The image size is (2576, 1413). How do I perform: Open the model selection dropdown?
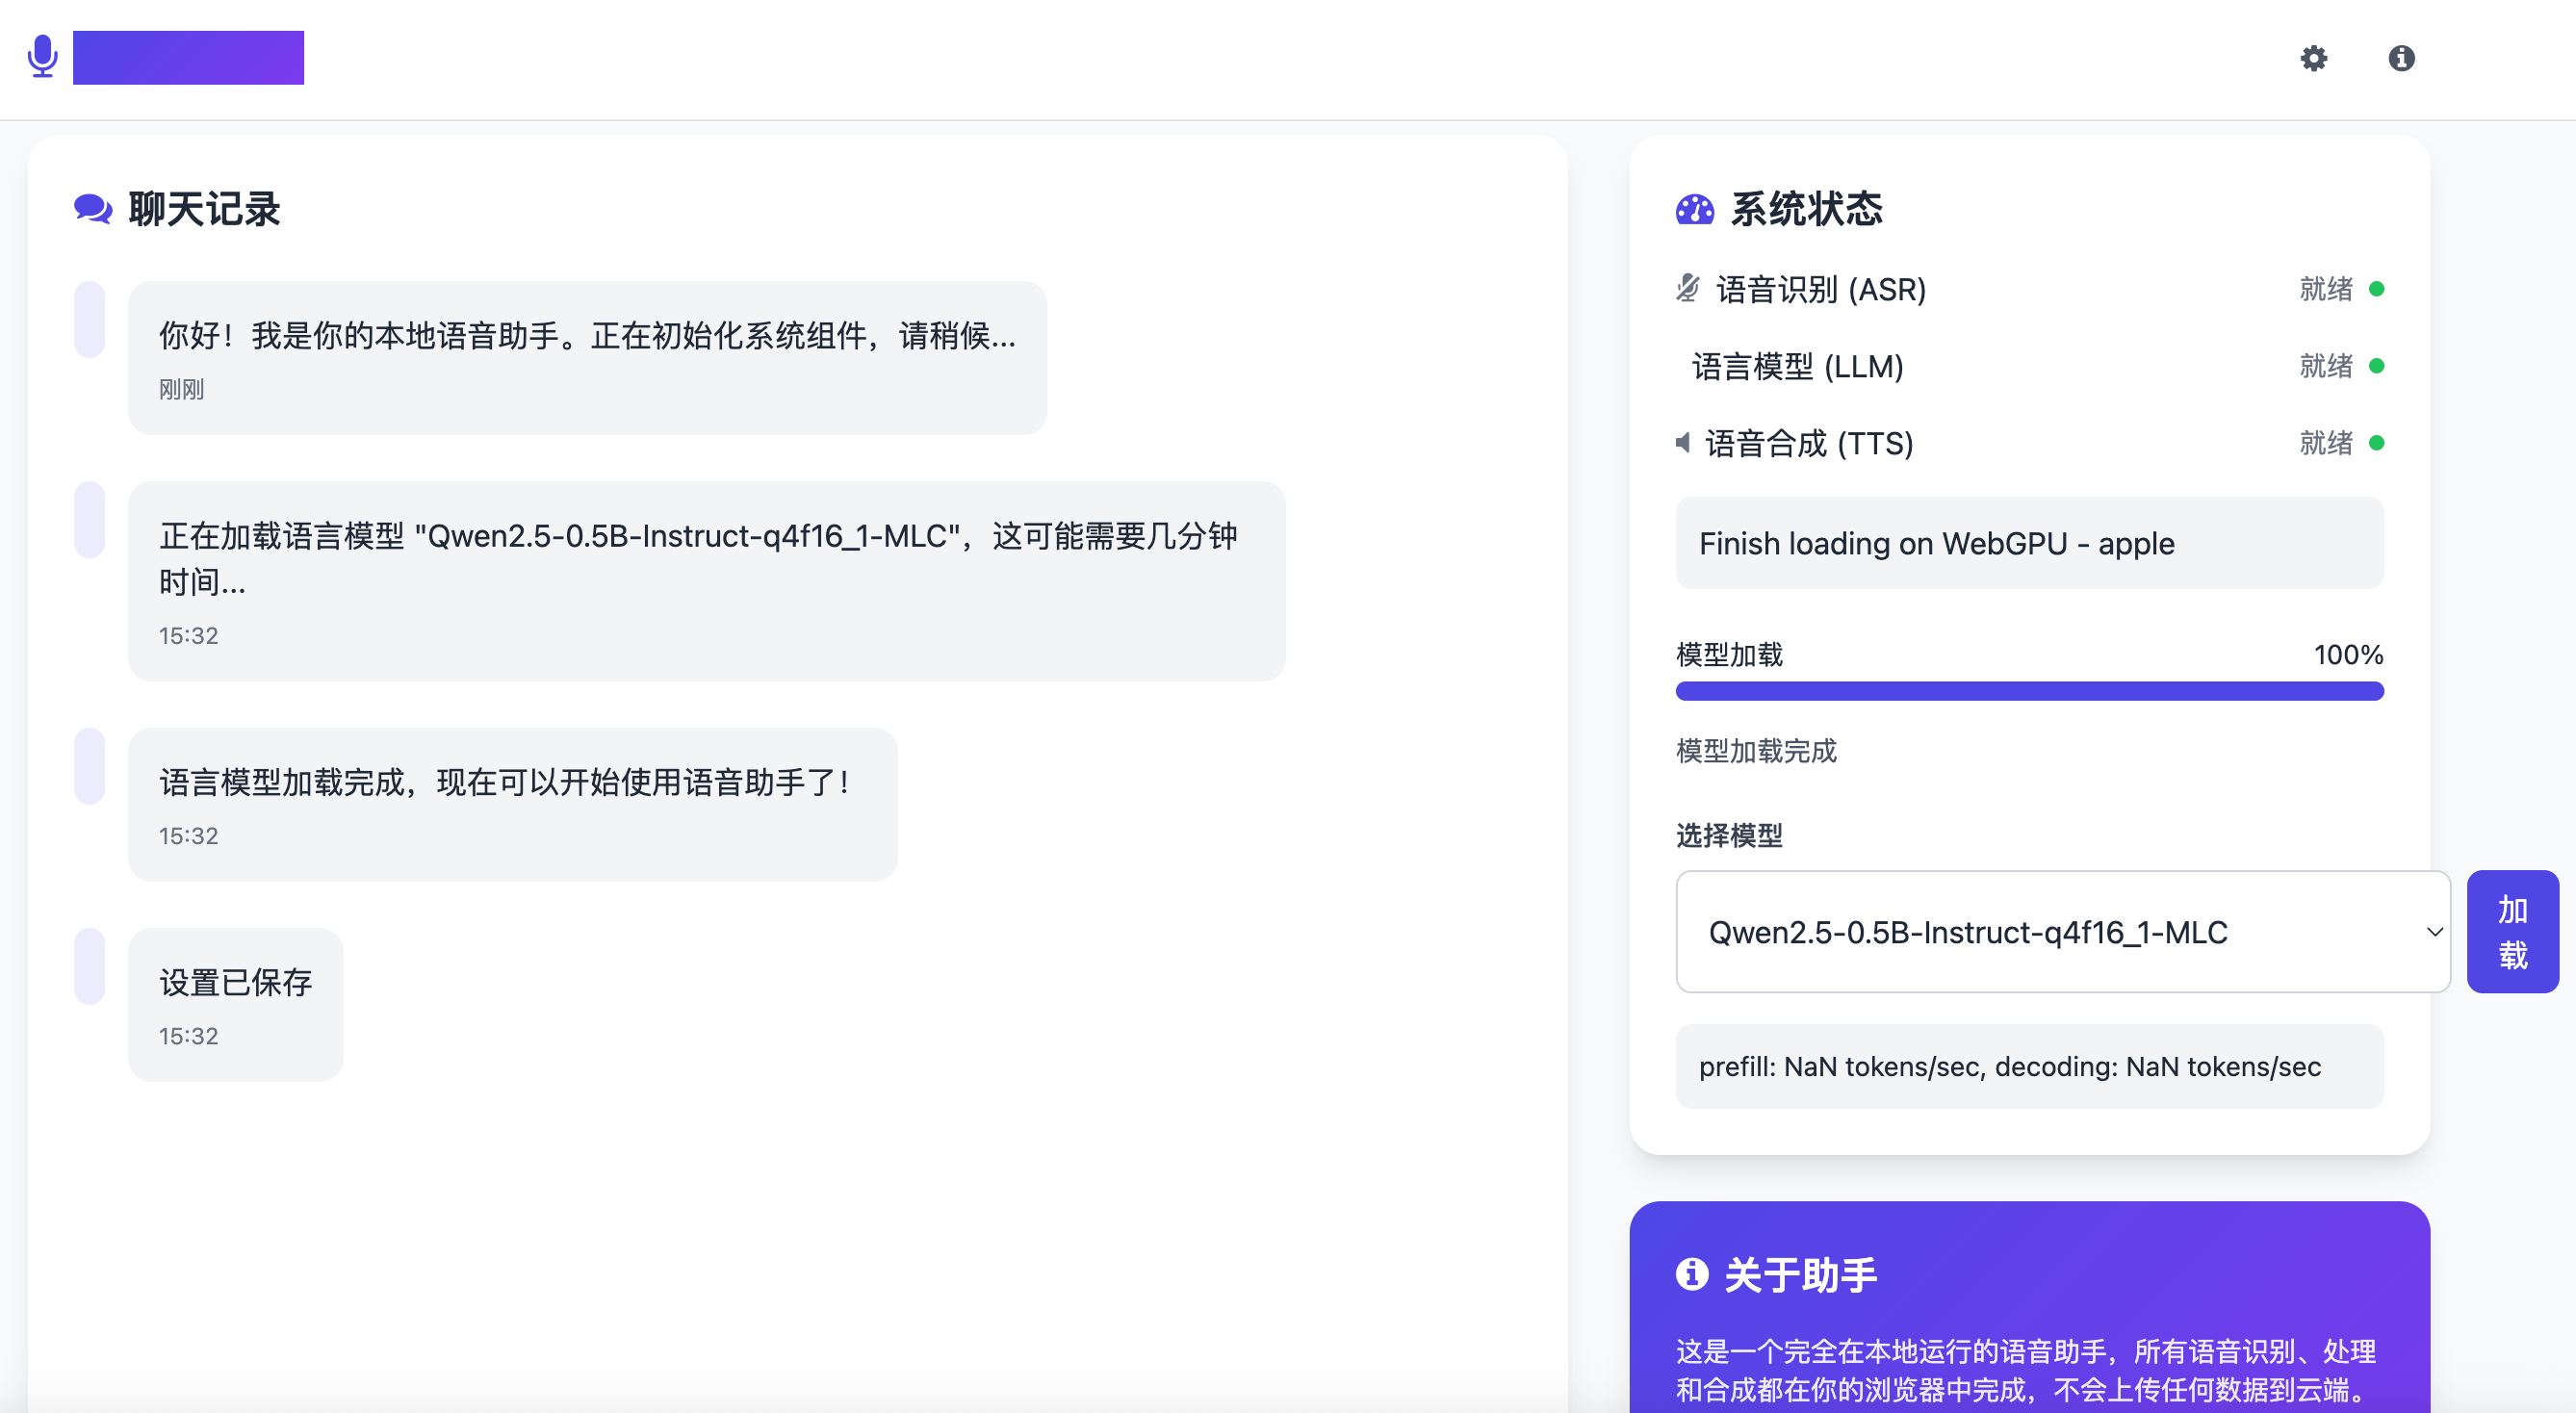tap(2063, 931)
